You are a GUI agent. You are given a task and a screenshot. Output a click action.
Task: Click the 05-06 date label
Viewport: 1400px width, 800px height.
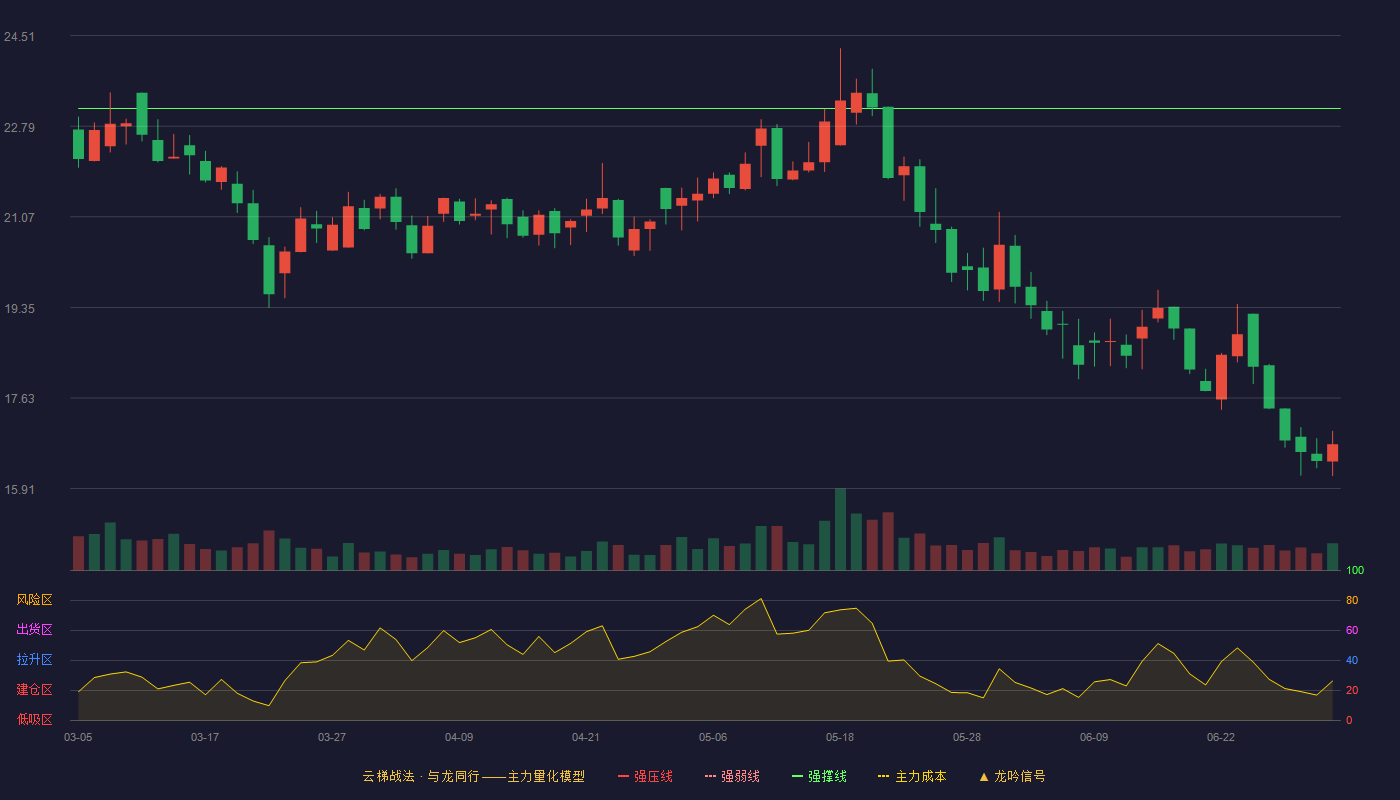coord(713,737)
